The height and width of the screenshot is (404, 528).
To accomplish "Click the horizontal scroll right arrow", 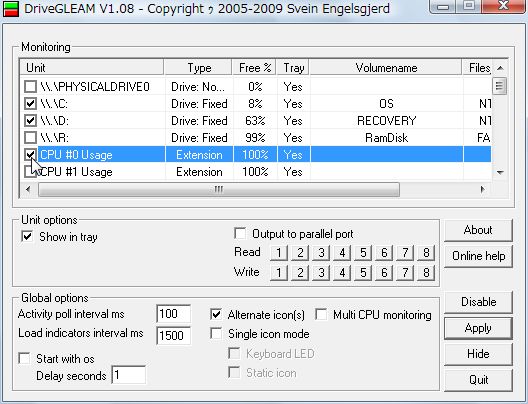I will click(x=483, y=189).
